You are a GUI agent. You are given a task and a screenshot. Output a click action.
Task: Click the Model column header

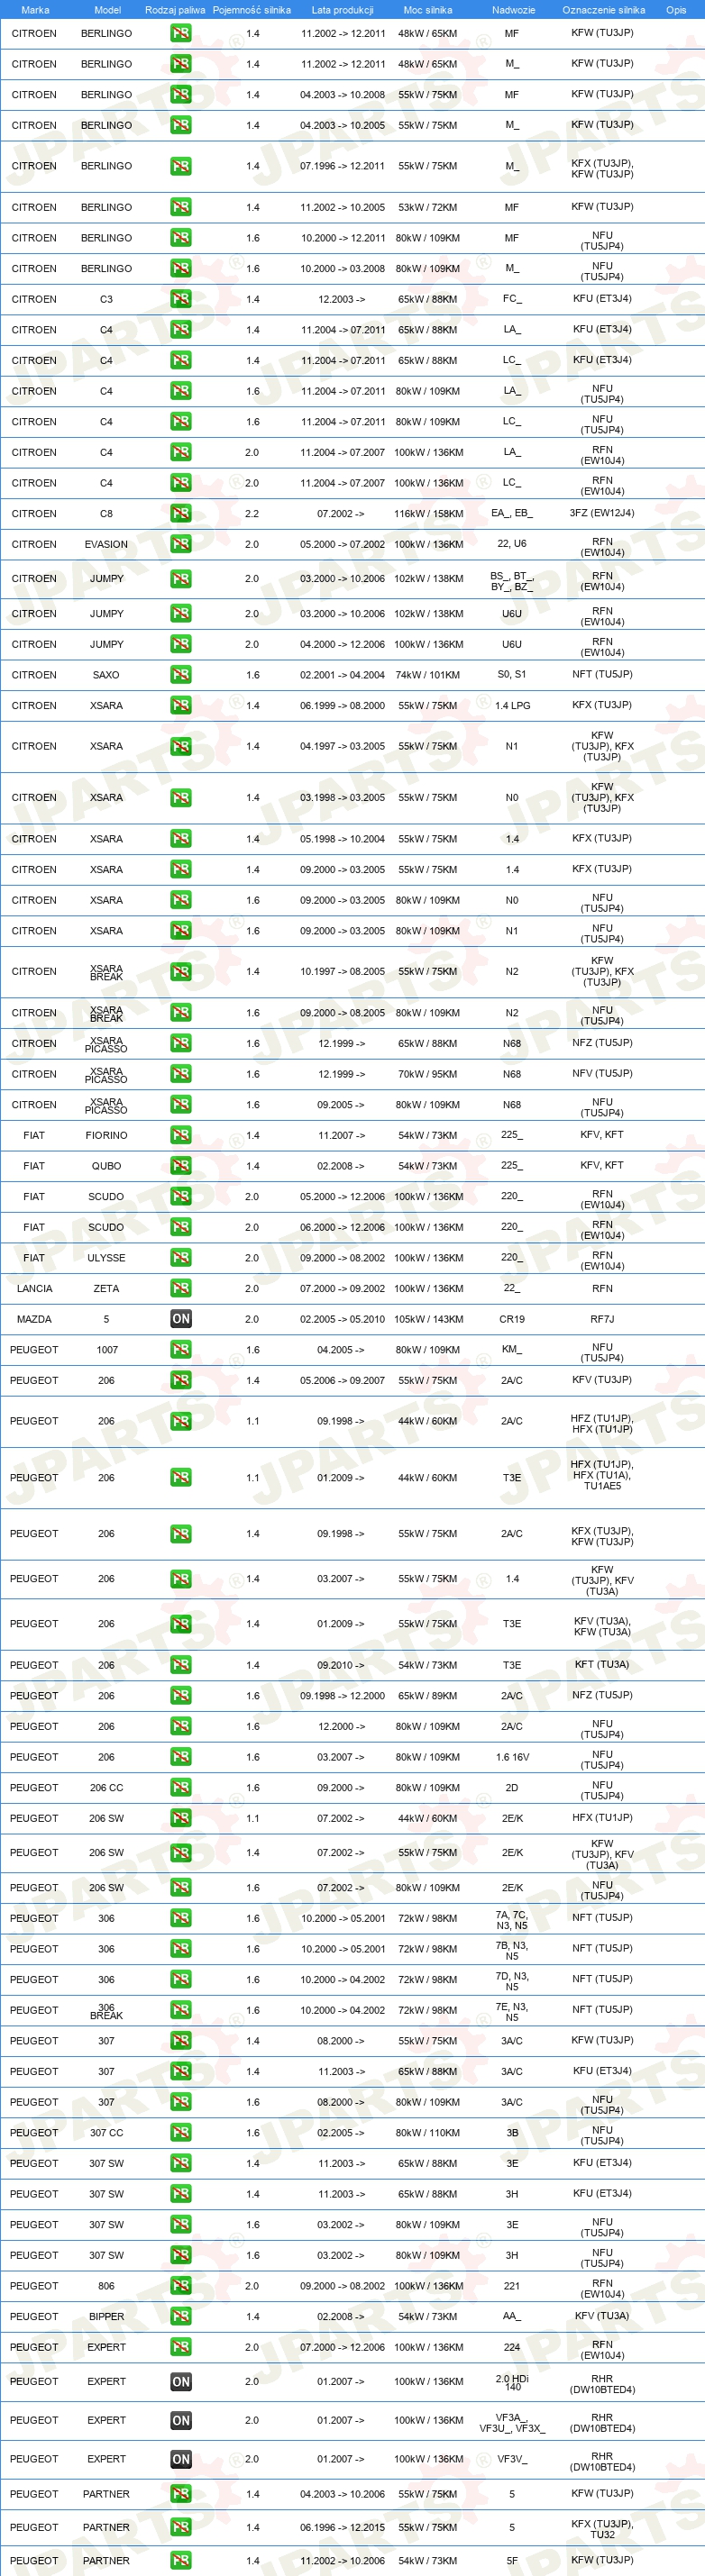107,10
